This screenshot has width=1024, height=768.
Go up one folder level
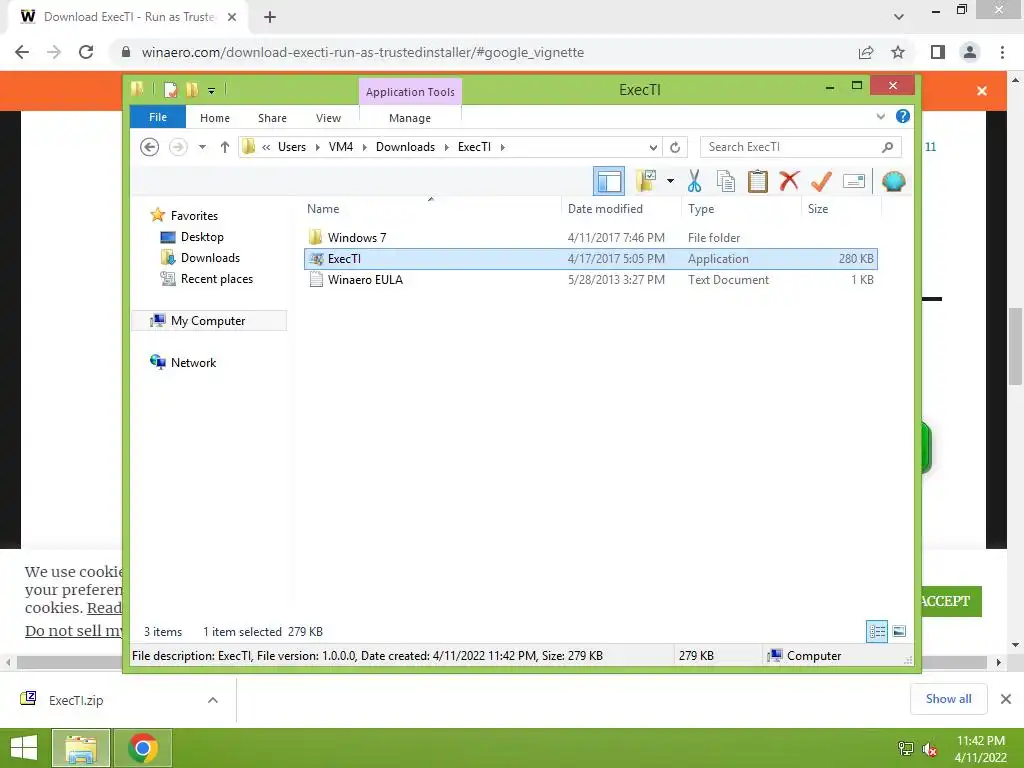225,147
